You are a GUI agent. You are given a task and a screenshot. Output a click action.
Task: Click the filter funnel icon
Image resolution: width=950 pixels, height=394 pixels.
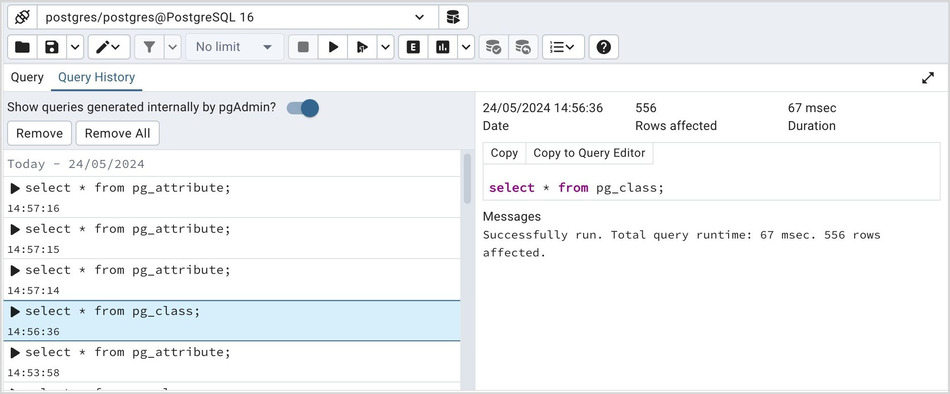pos(149,47)
